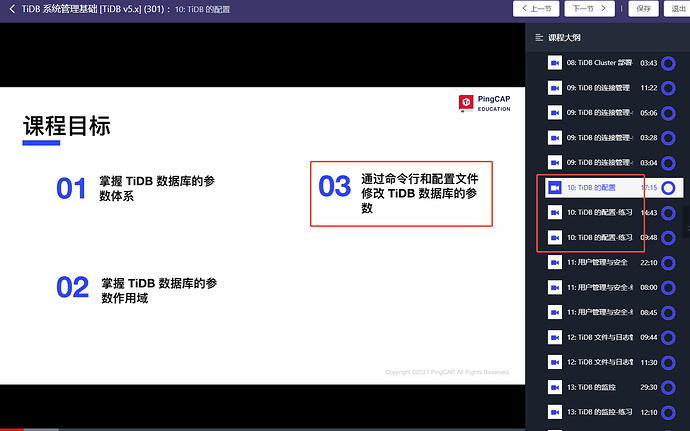Screen dimensions: 690x431
Task: Open '10: TiDB 的配置-练习' title lasting 14:43
Action: point(599,213)
